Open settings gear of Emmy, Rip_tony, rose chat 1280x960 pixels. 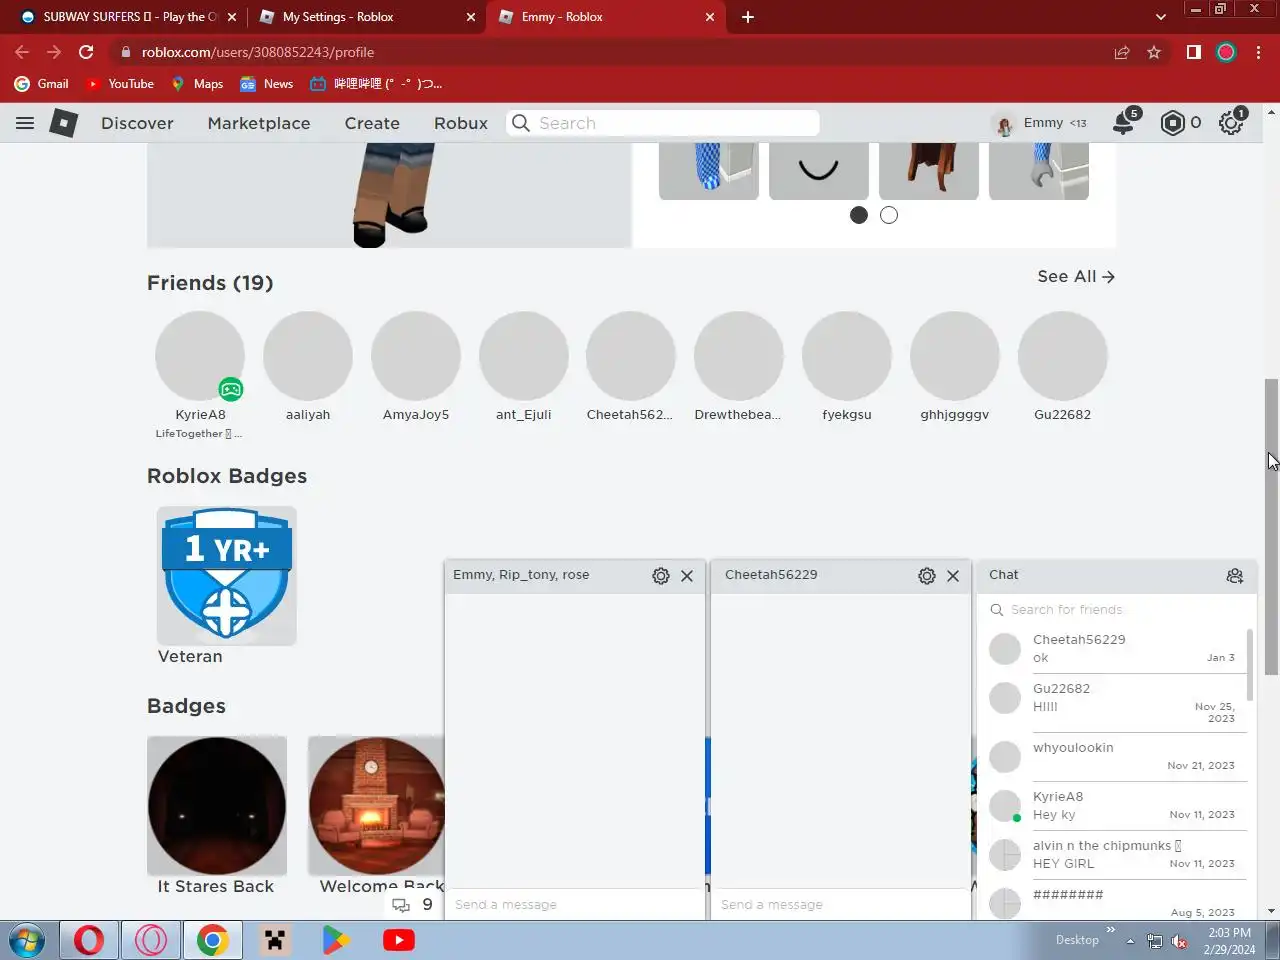click(661, 576)
